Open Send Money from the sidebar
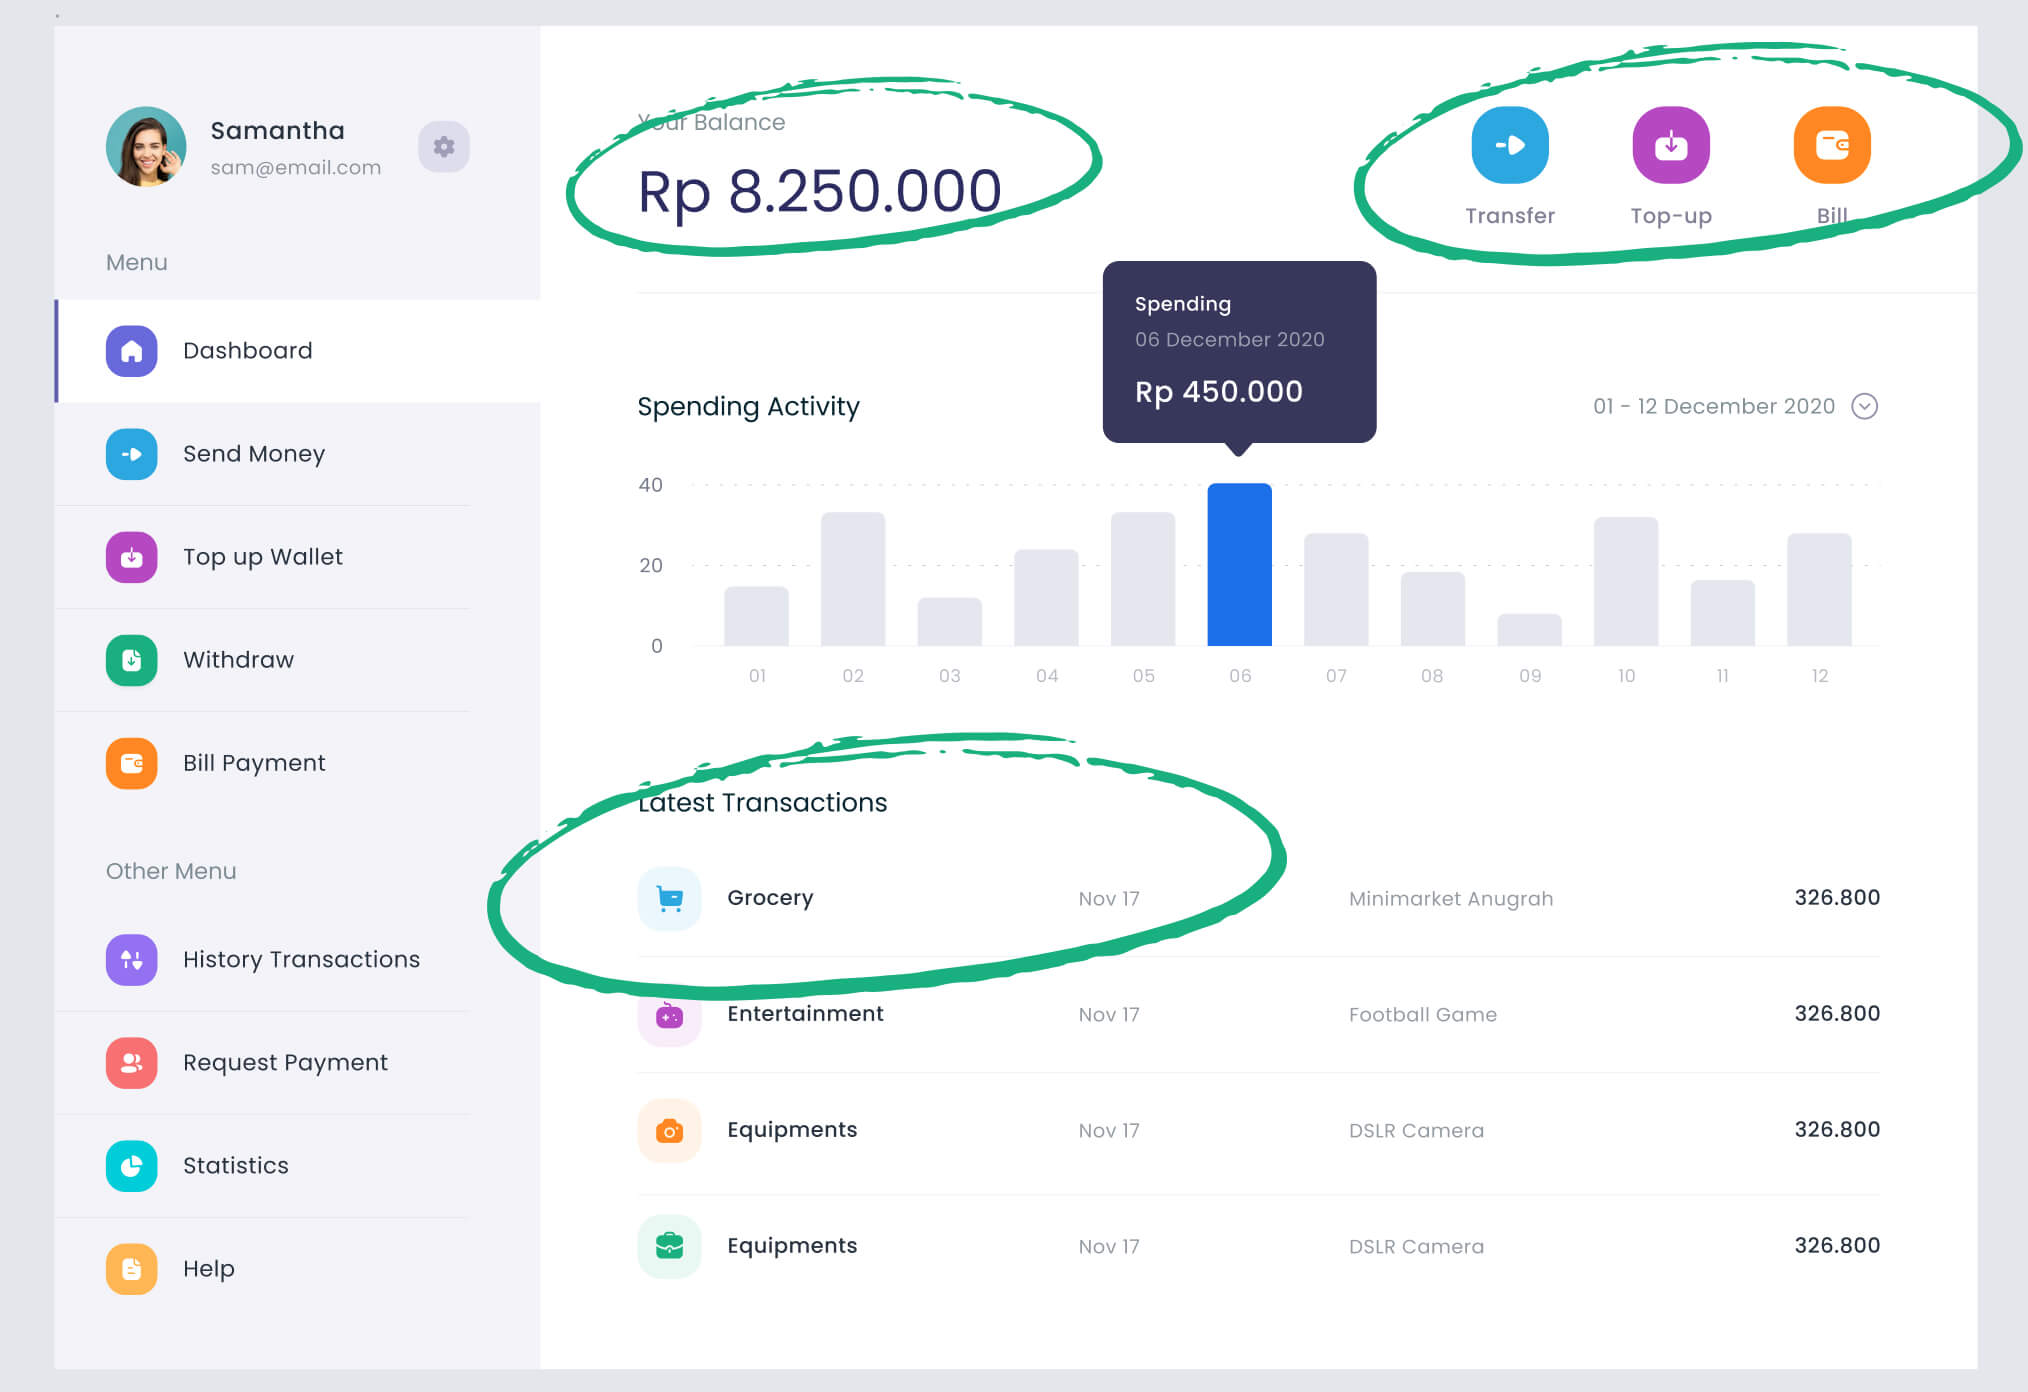Screen dimensions: 2028x1392 click(x=253, y=454)
